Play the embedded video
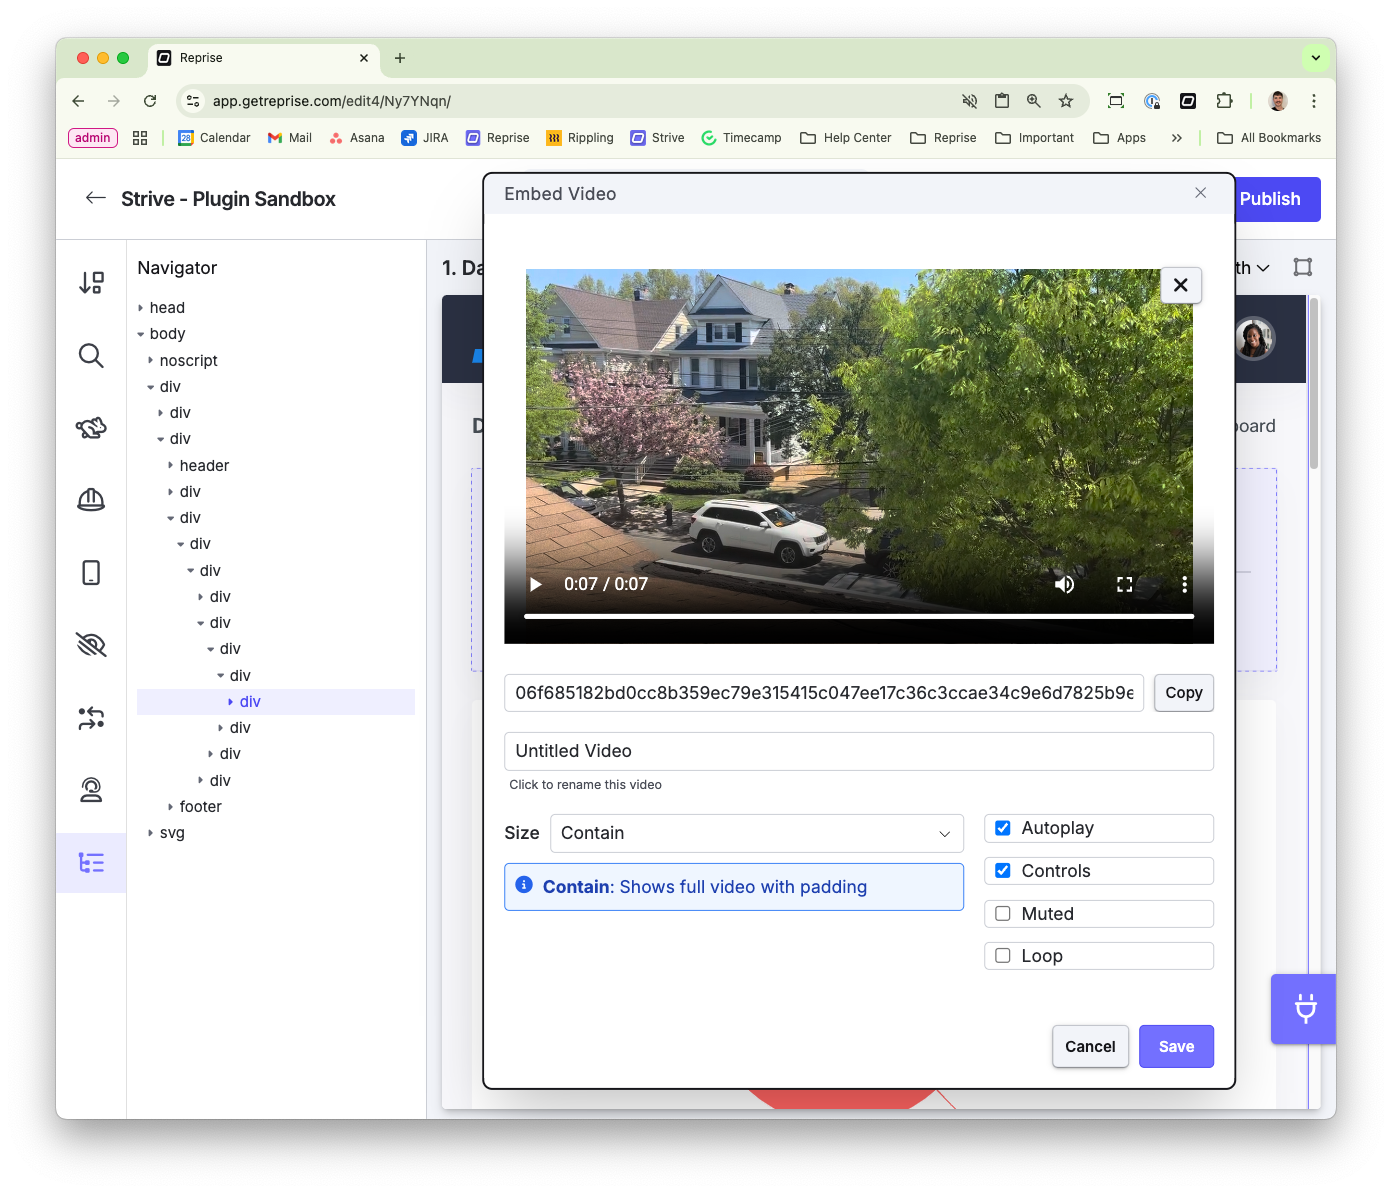This screenshot has height=1193, width=1392. (x=536, y=584)
